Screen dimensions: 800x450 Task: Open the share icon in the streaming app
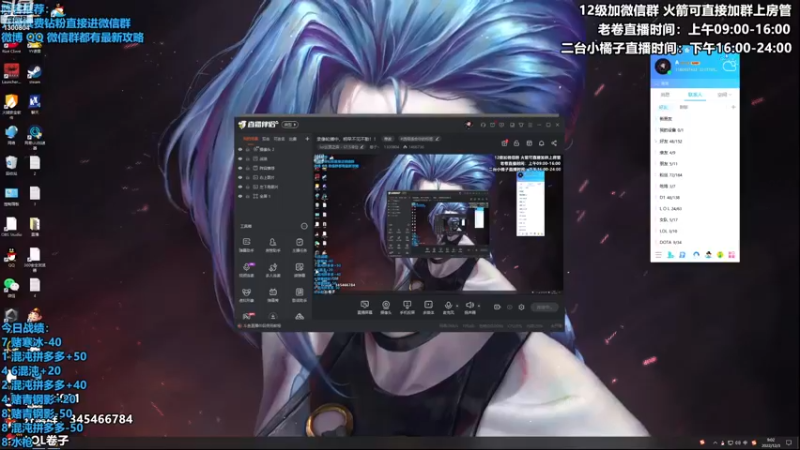554,143
